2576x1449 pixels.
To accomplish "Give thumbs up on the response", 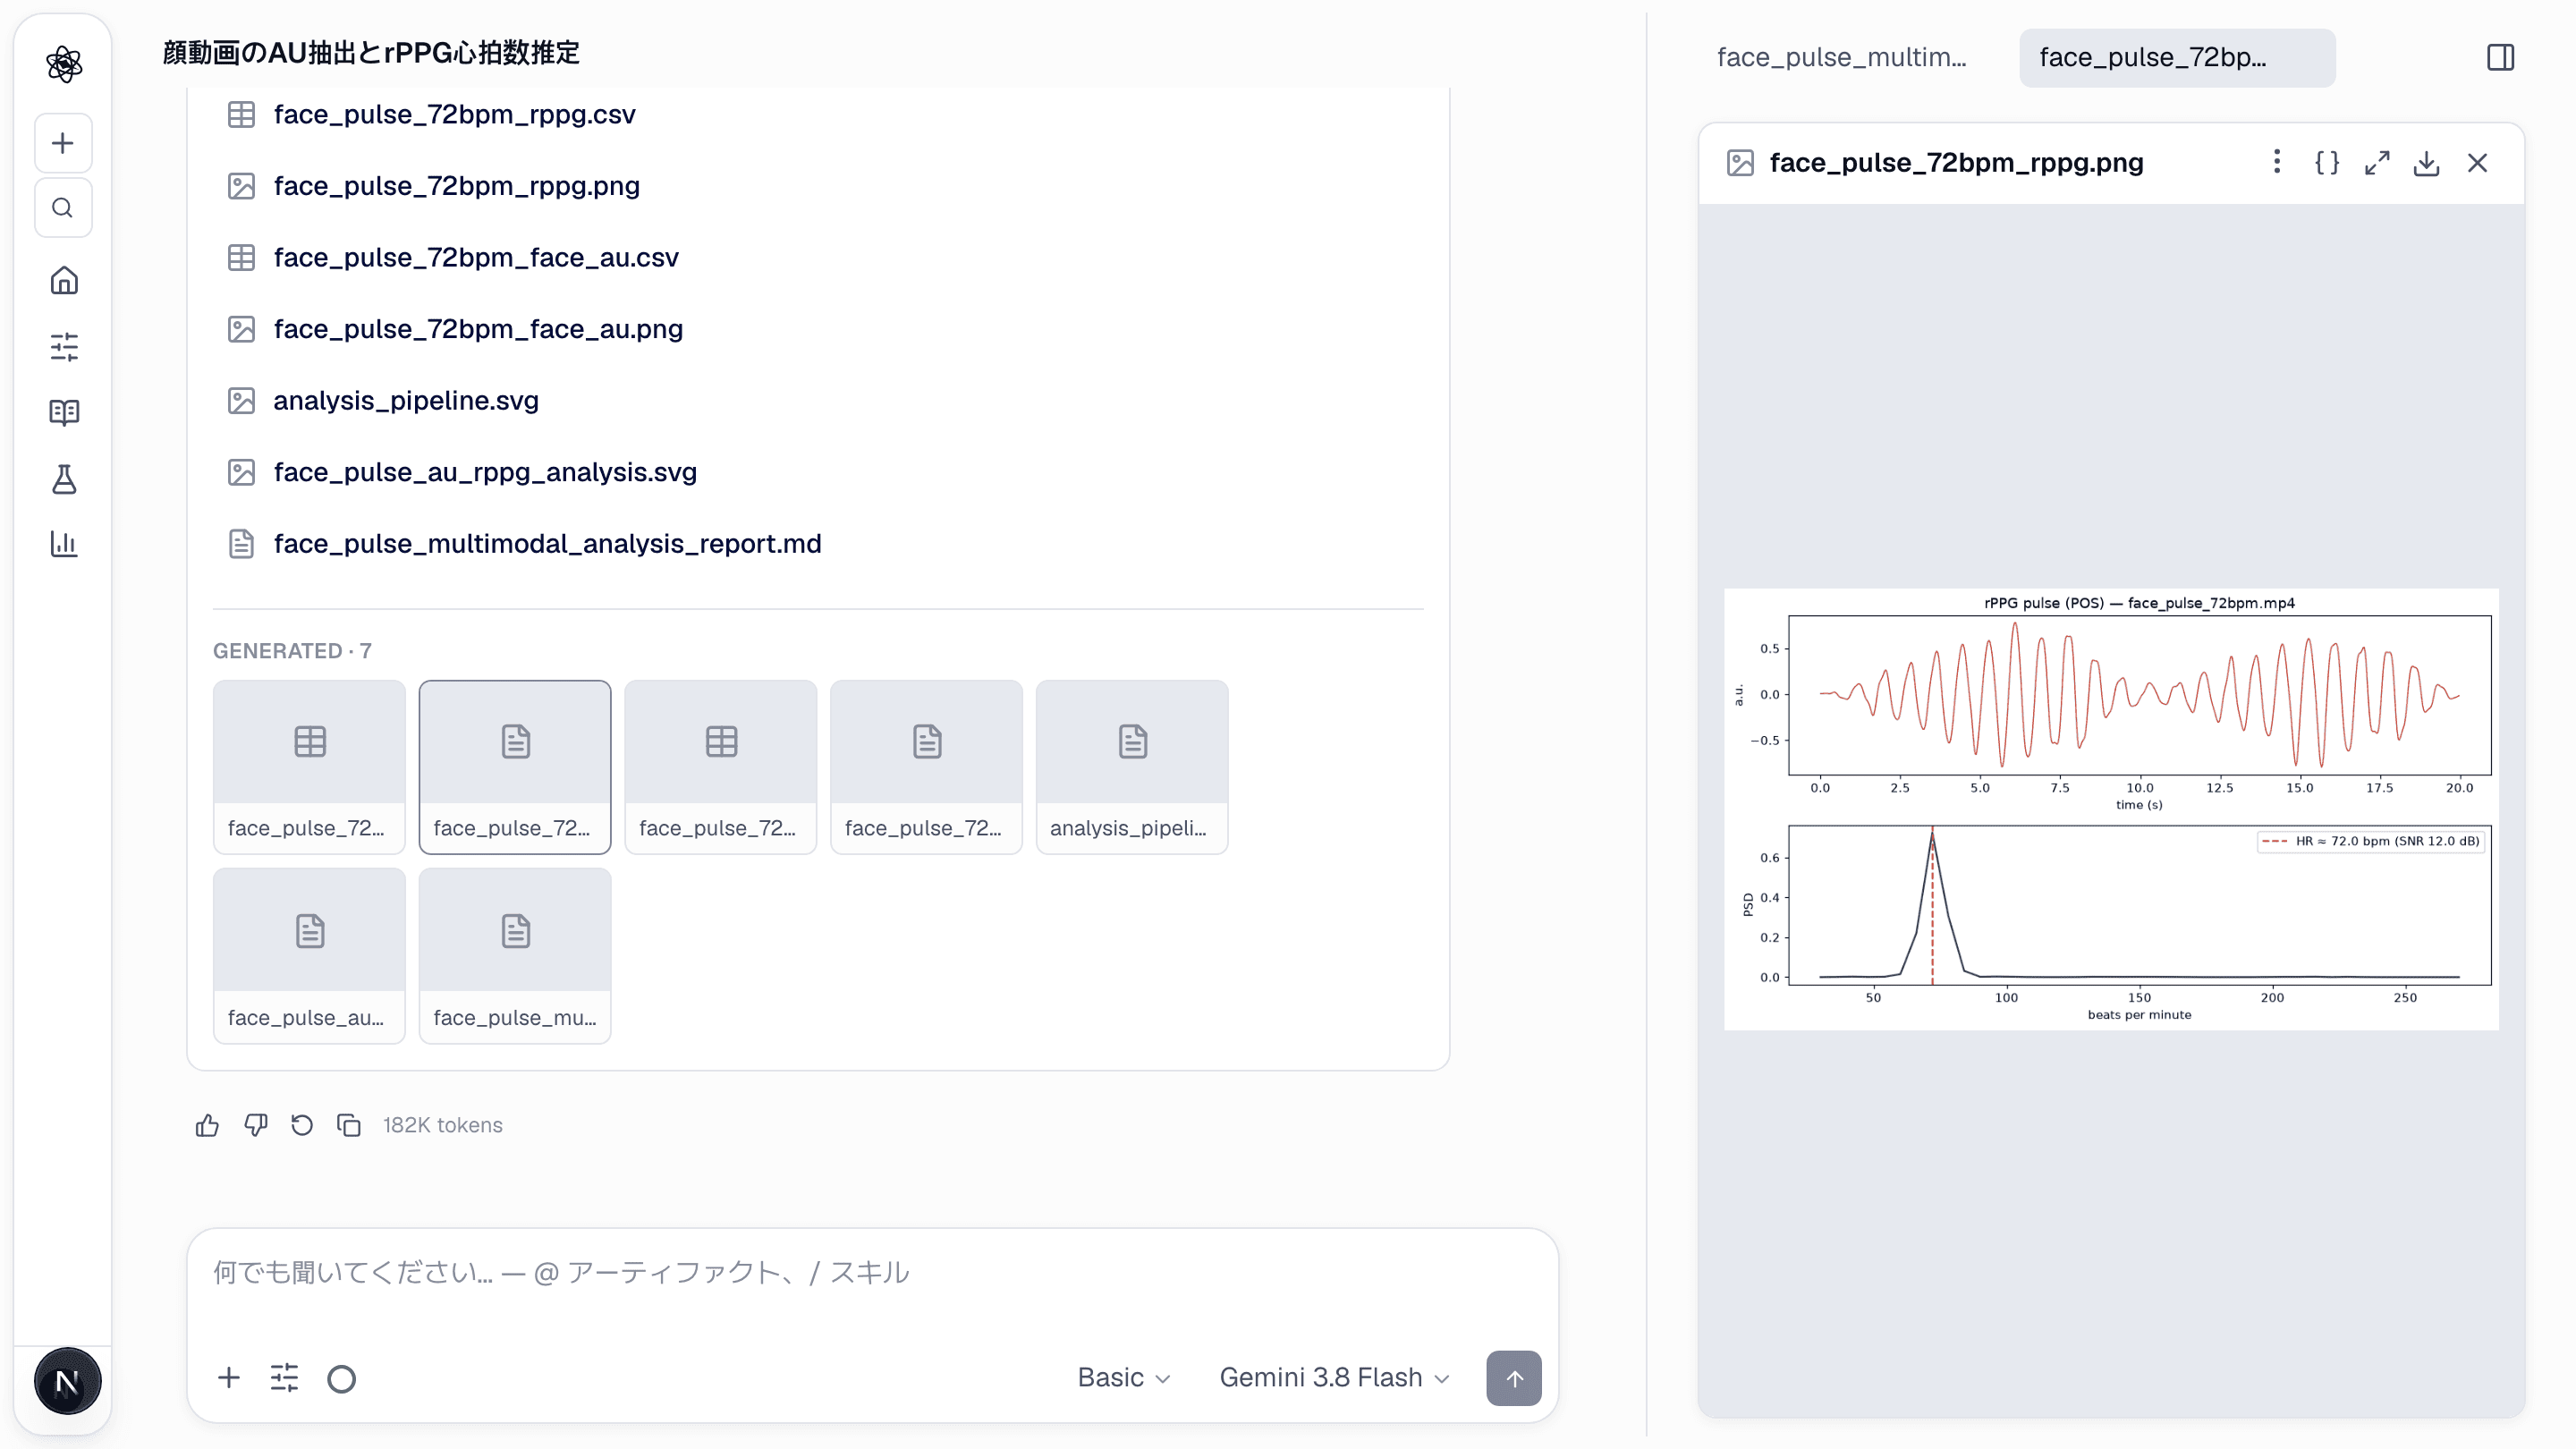I will coord(207,1125).
